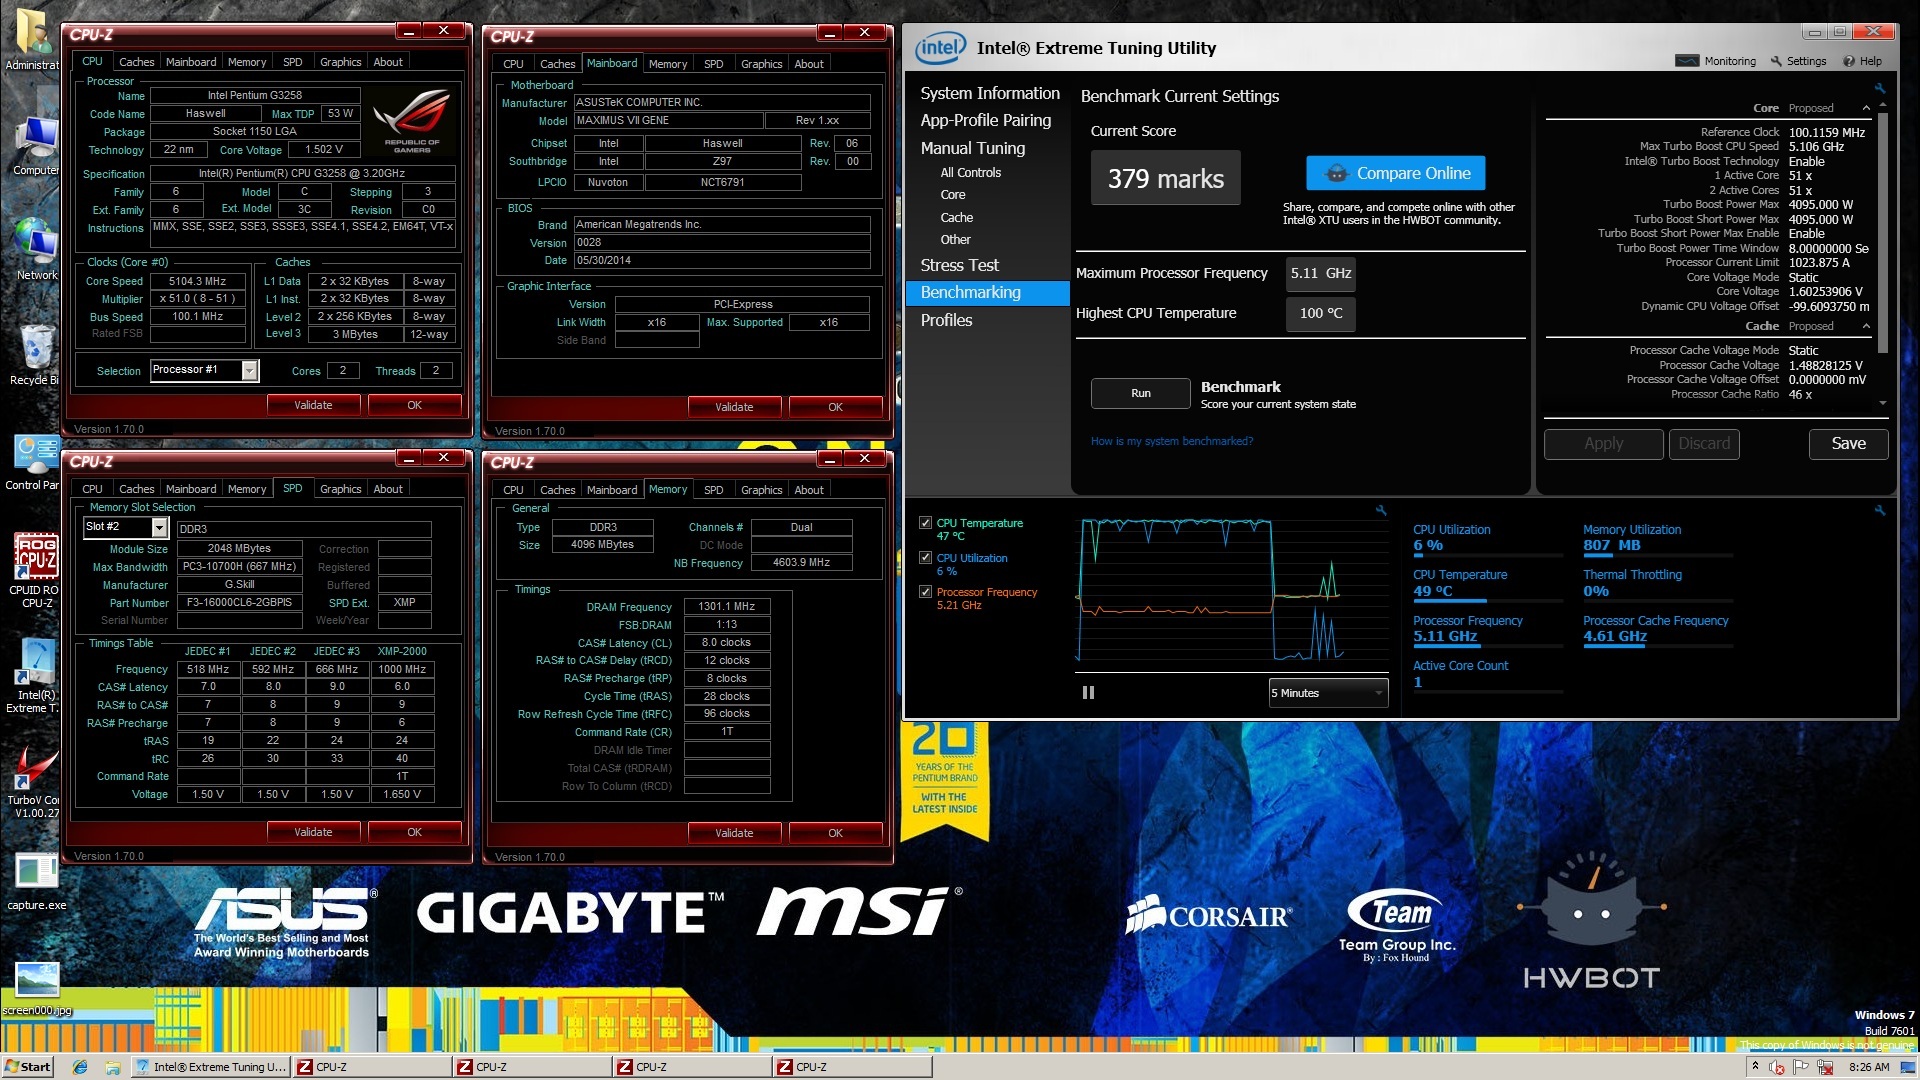
Task: Click the wrench icon in the proposed settings panel
Action: tap(1880, 89)
